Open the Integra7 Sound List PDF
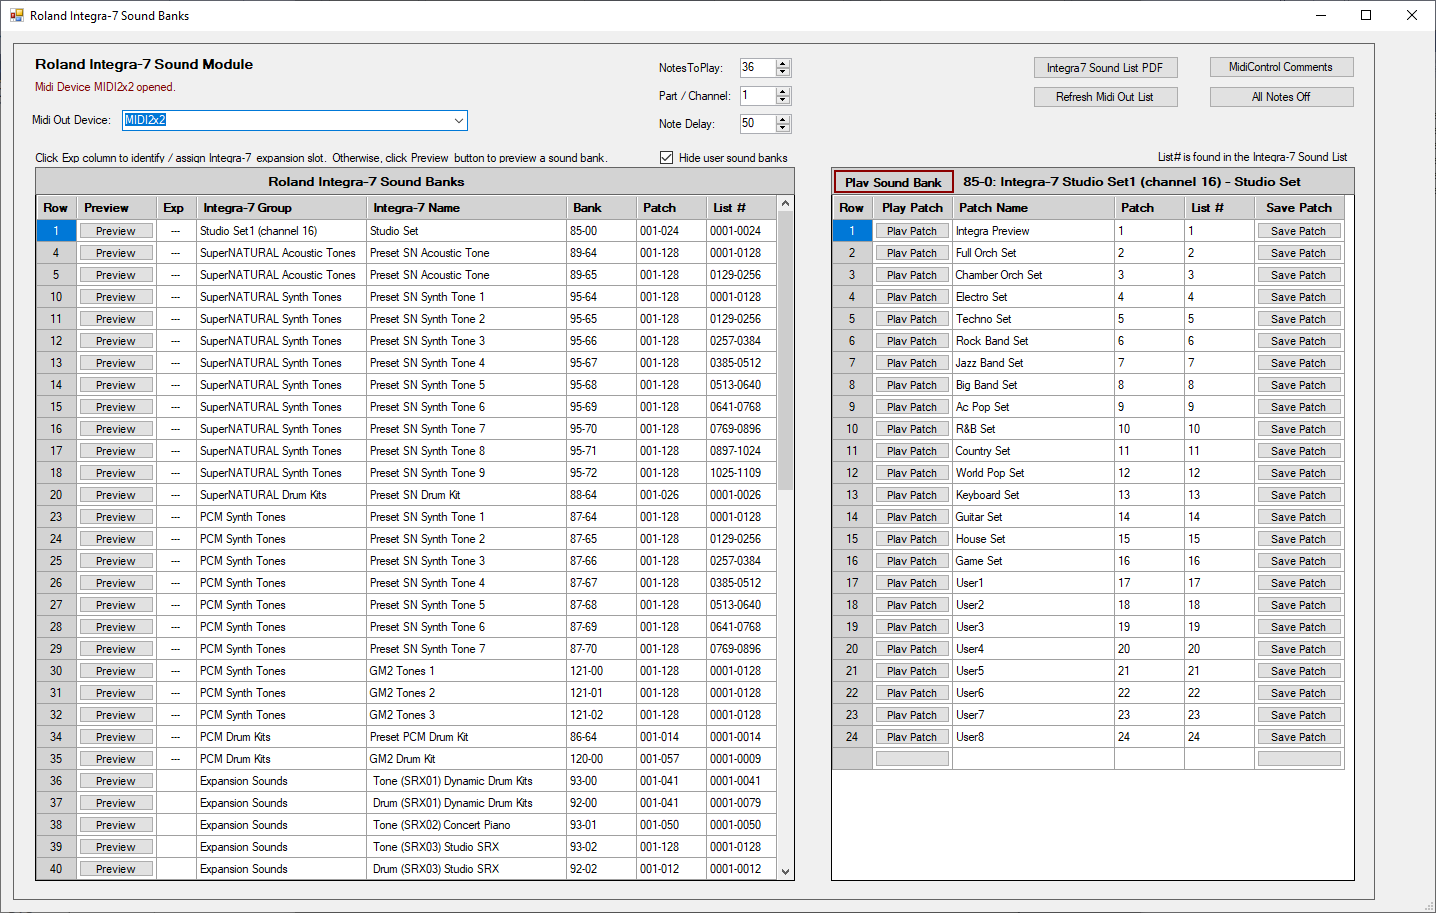Screen dimensions: 1436x918 [1105, 68]
